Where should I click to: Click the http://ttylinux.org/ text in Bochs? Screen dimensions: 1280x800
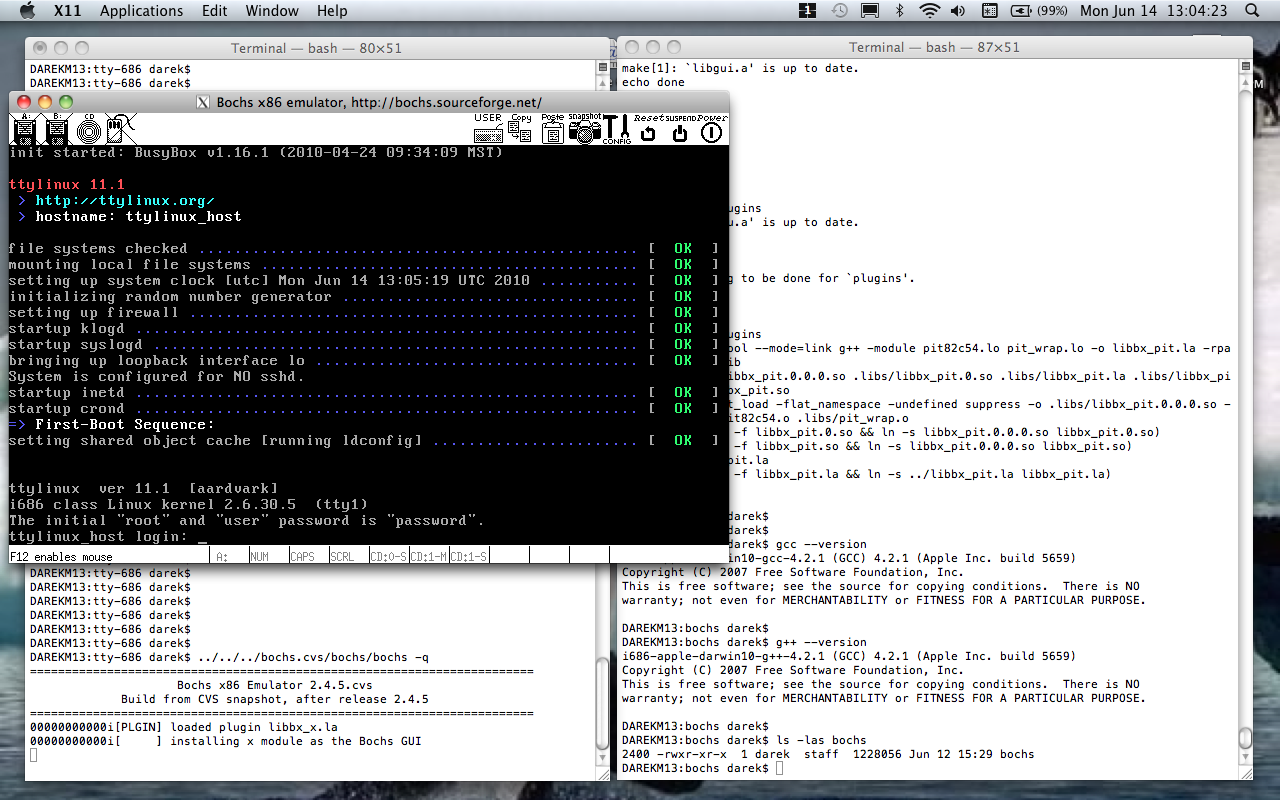pyautogui.click(x=125, y=201)
